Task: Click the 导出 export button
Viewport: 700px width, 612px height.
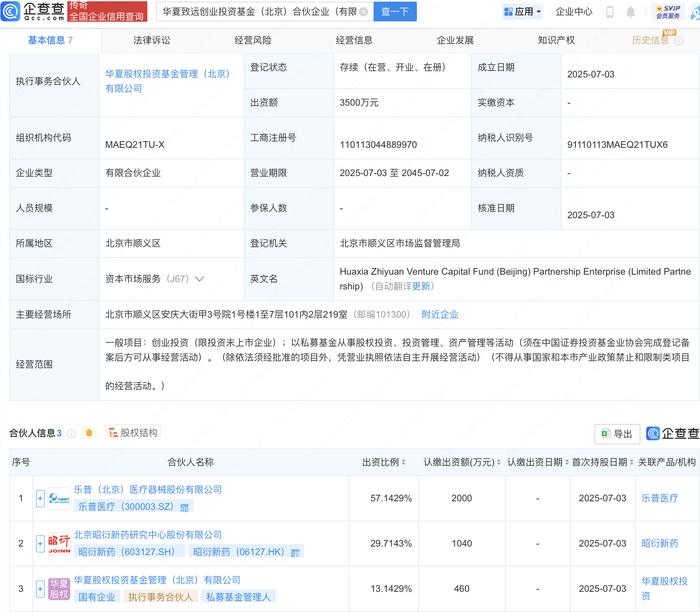Action: 617,434
